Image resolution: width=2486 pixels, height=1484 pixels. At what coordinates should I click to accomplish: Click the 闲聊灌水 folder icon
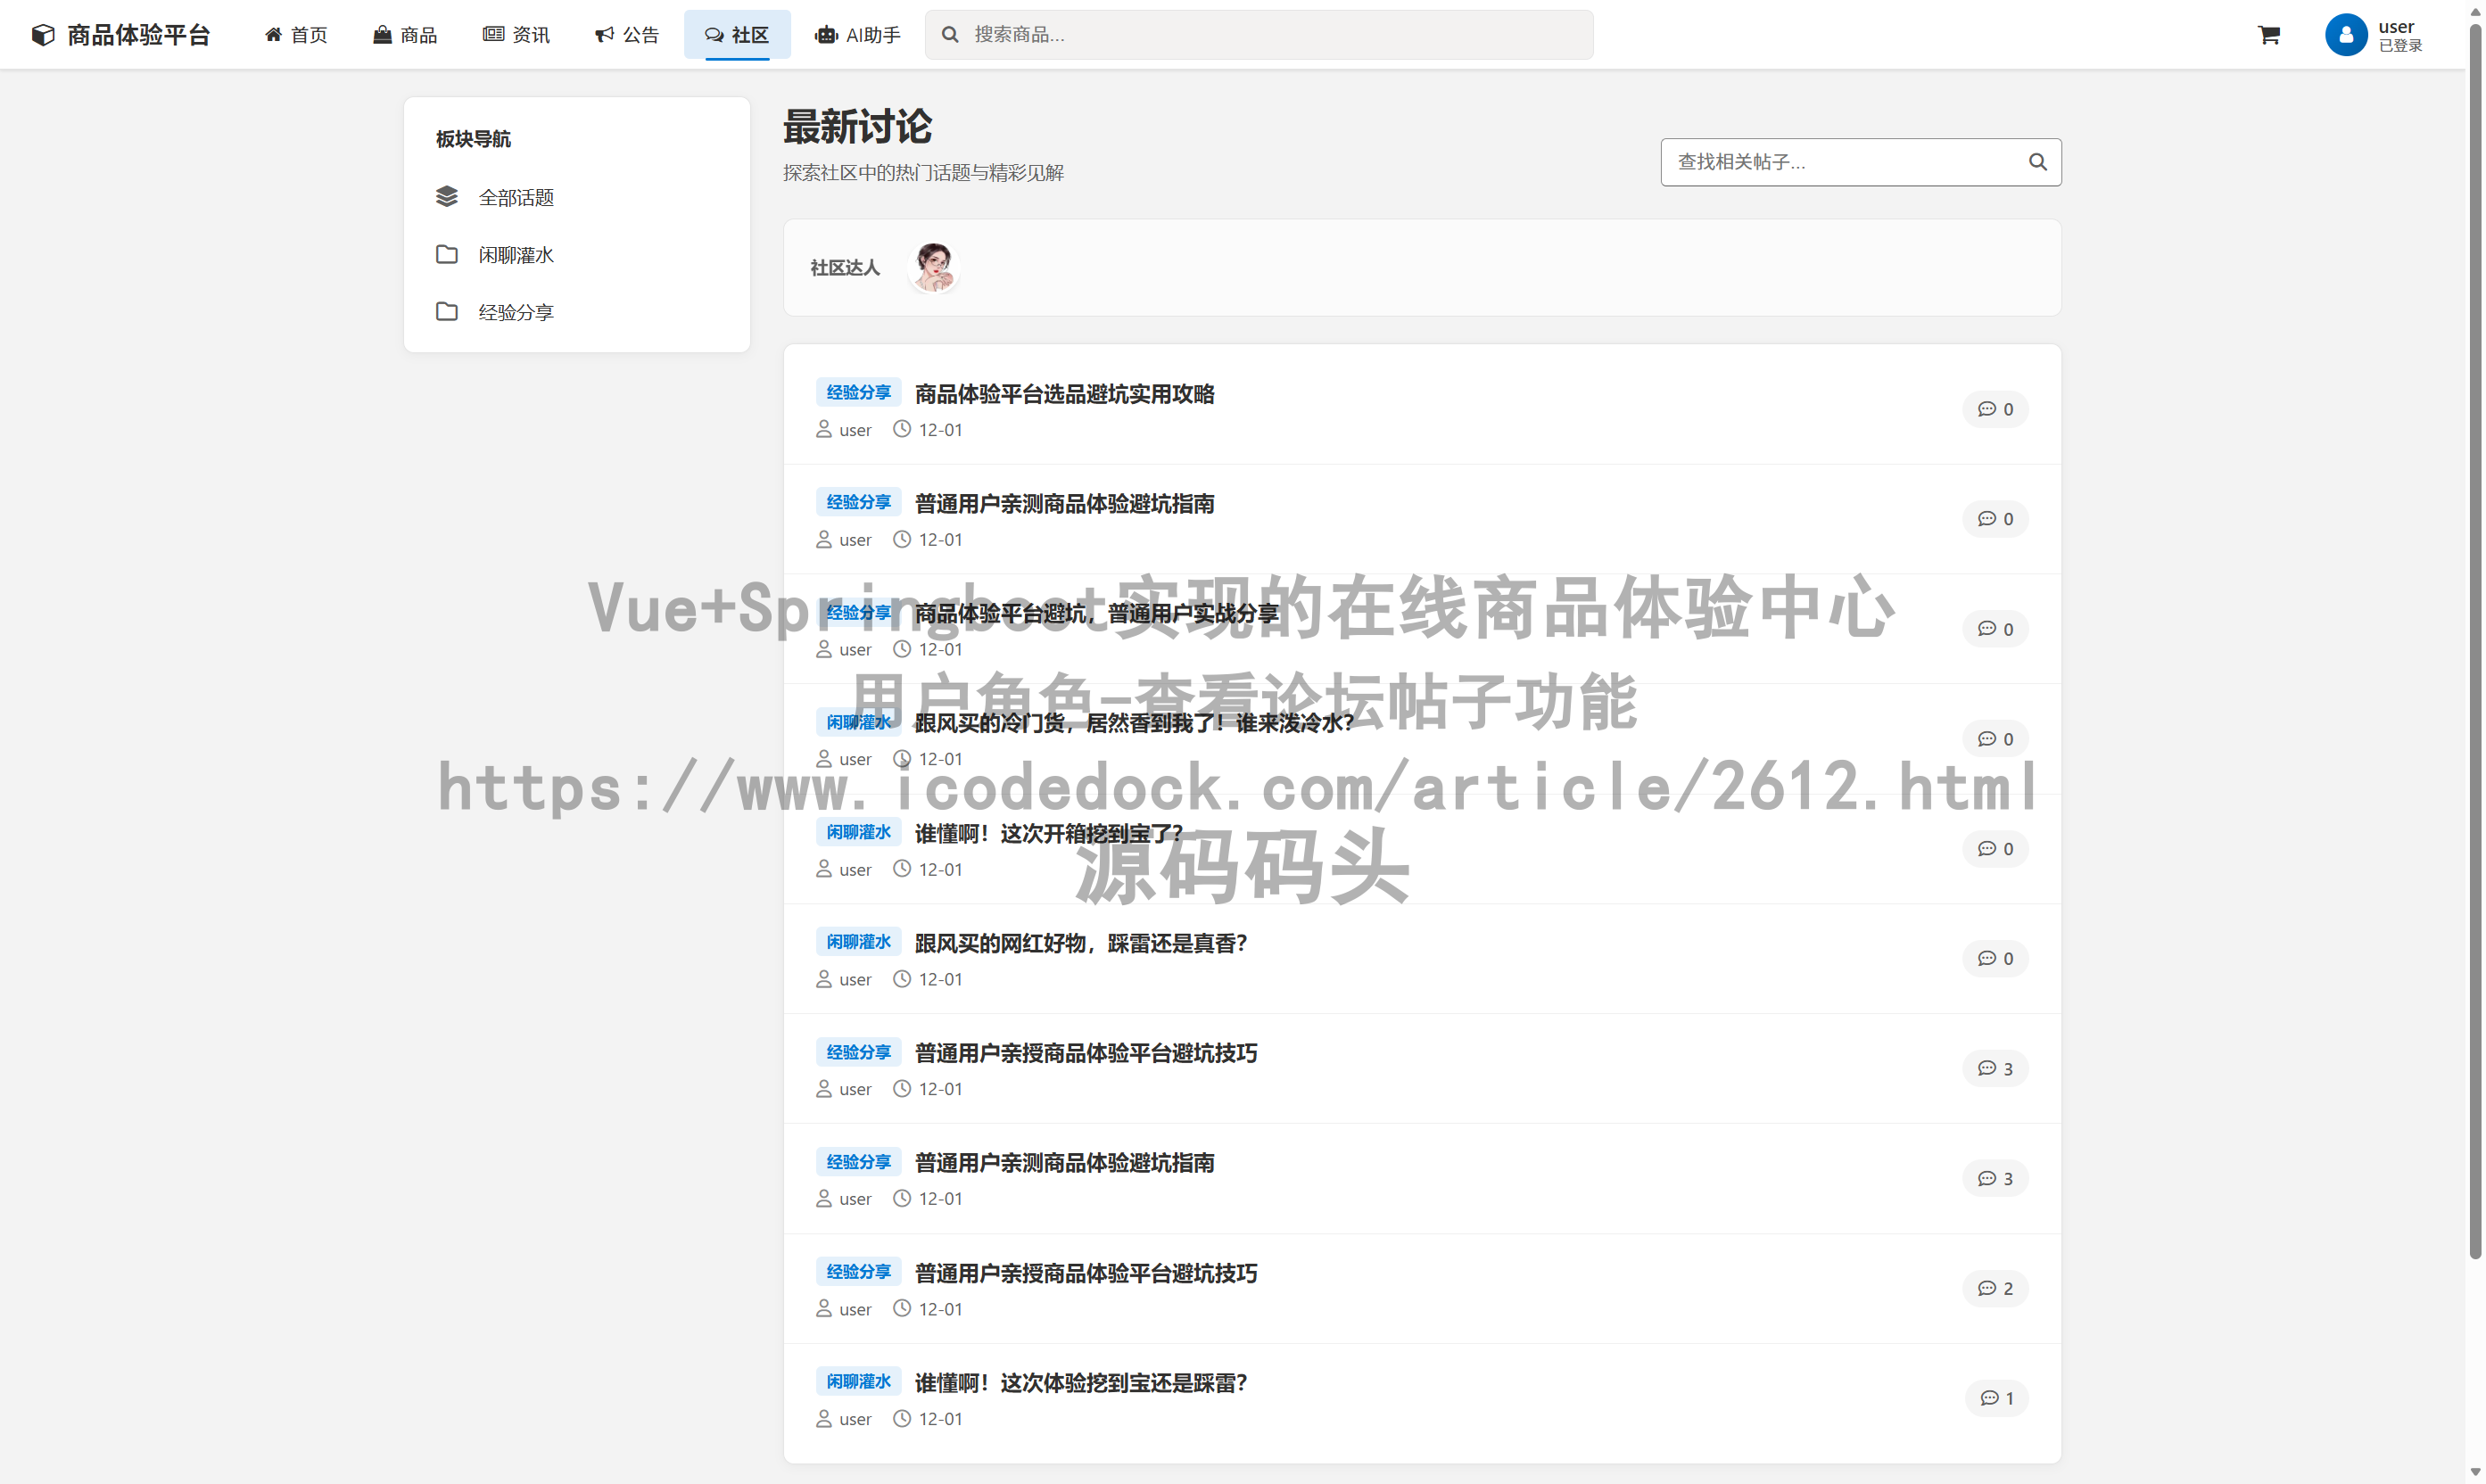(x=447, y=255)
